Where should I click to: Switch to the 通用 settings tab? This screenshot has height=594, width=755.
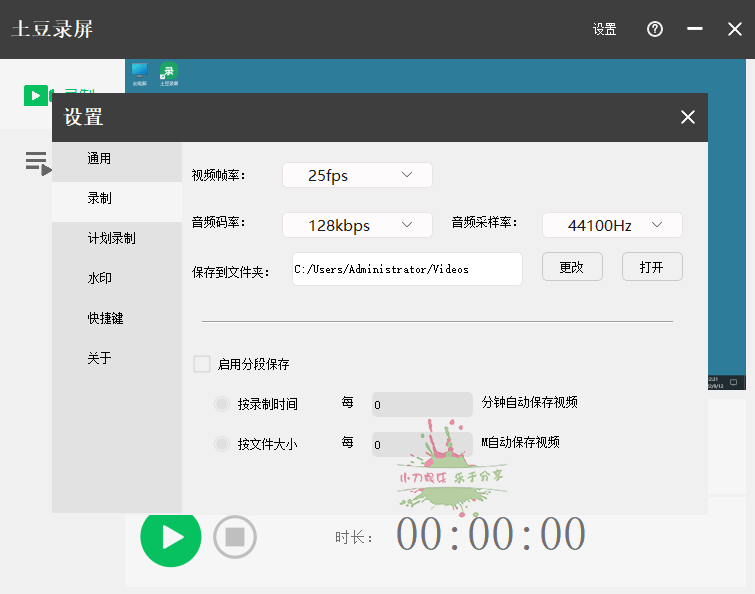(99, 158)
